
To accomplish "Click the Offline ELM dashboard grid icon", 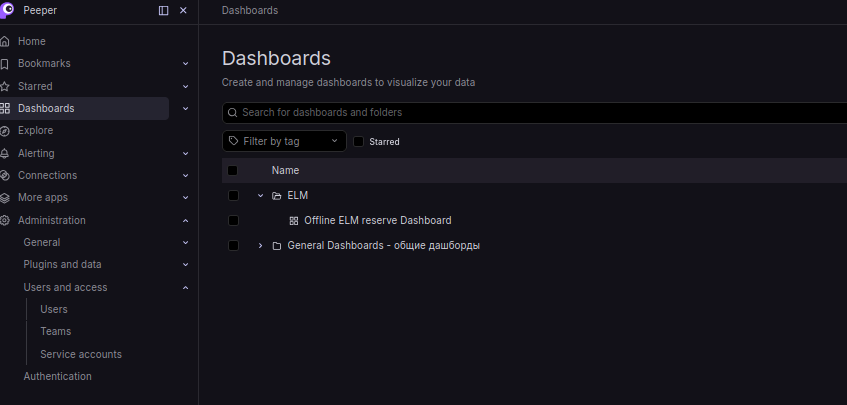I will 294,221.
